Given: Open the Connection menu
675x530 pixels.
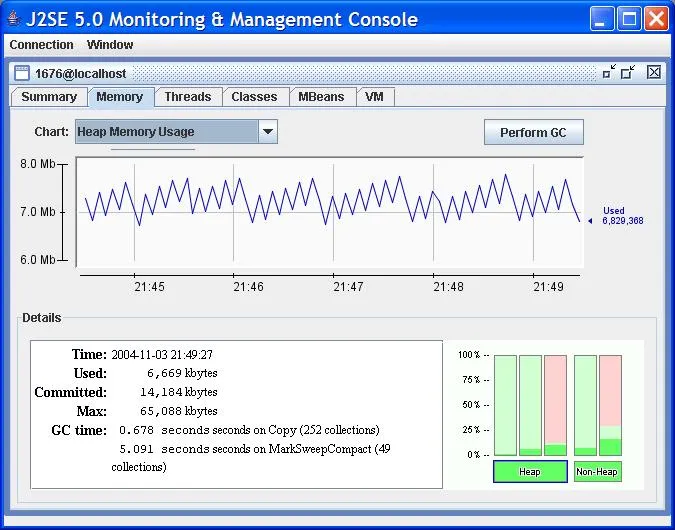Looking at the screenshot, I should [x=41, y=45].
